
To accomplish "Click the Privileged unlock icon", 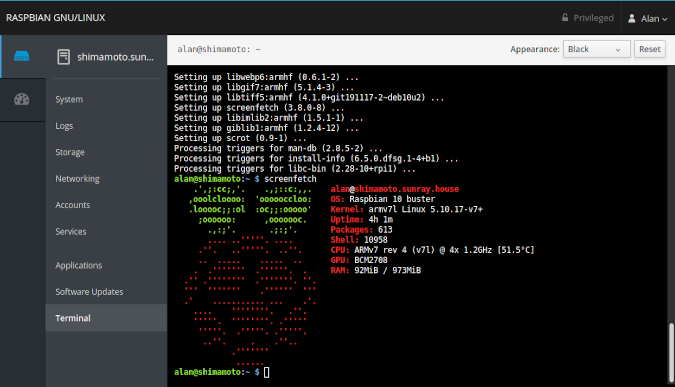I will point(565,18).
